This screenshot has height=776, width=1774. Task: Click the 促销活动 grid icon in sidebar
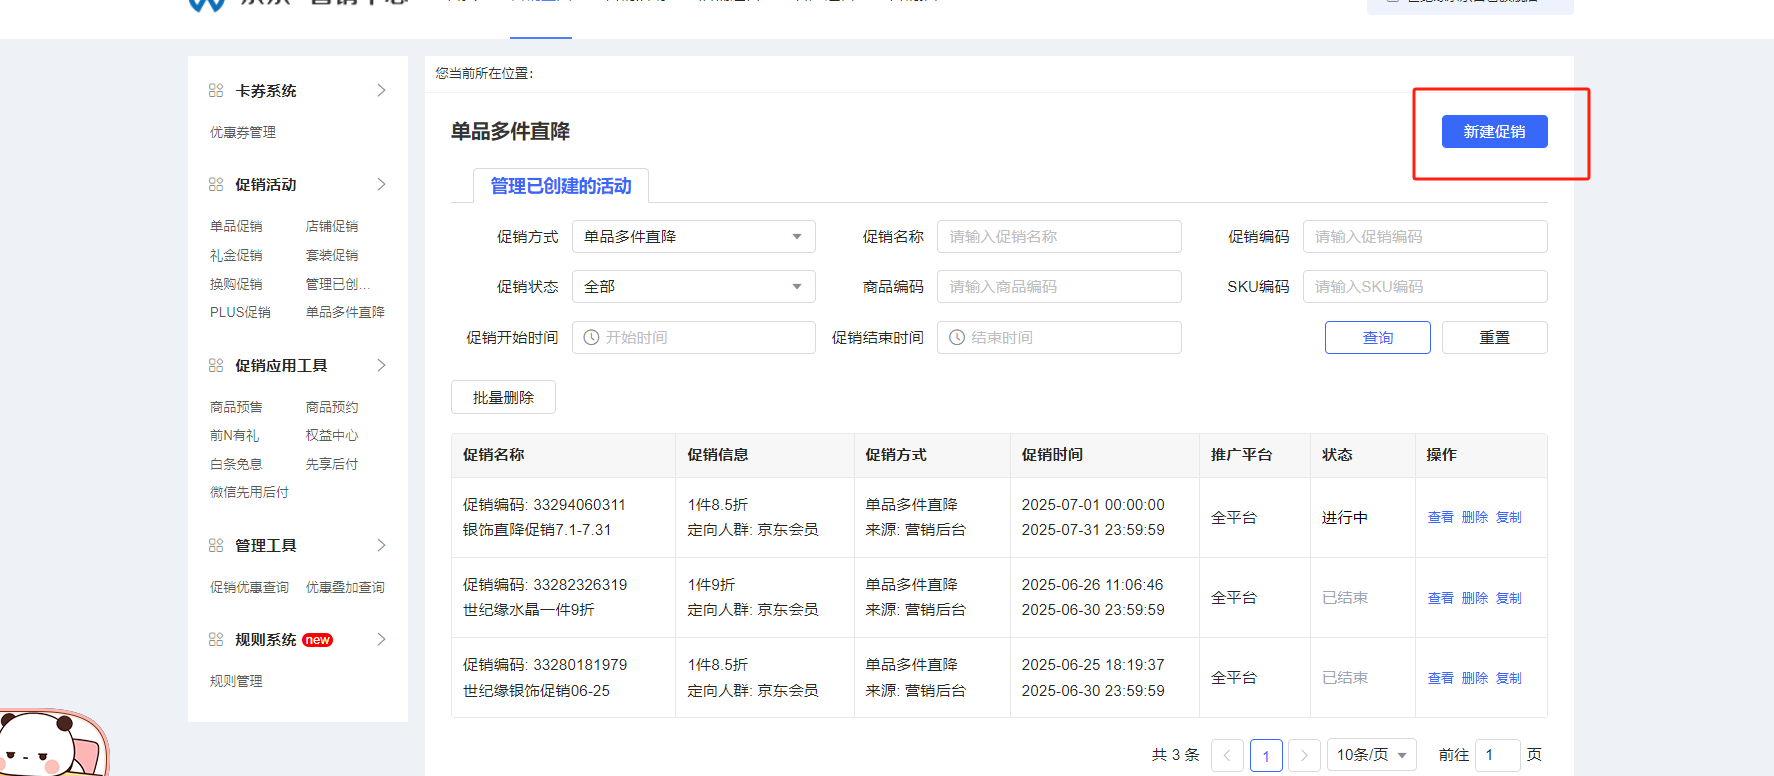[215, 185]
